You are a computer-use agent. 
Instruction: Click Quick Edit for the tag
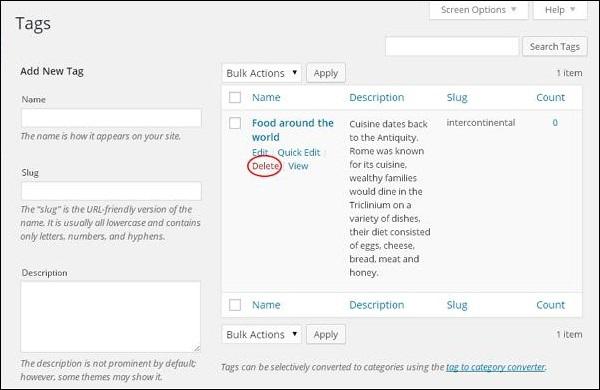[298, 152]
